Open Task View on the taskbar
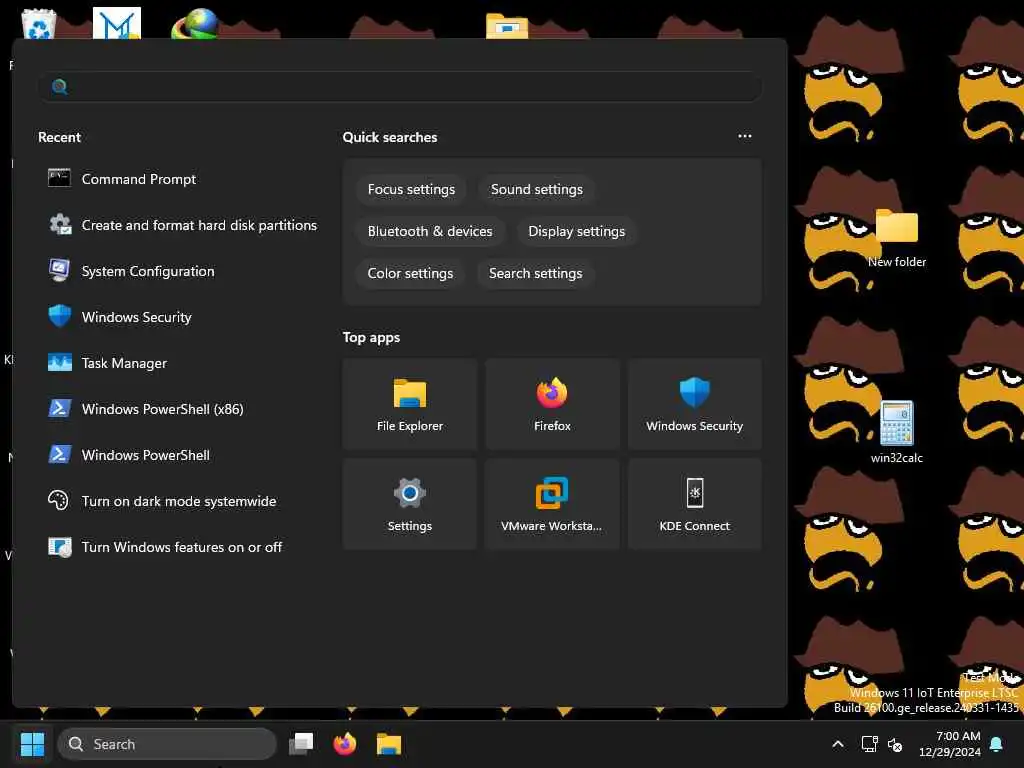 [301, 744]
